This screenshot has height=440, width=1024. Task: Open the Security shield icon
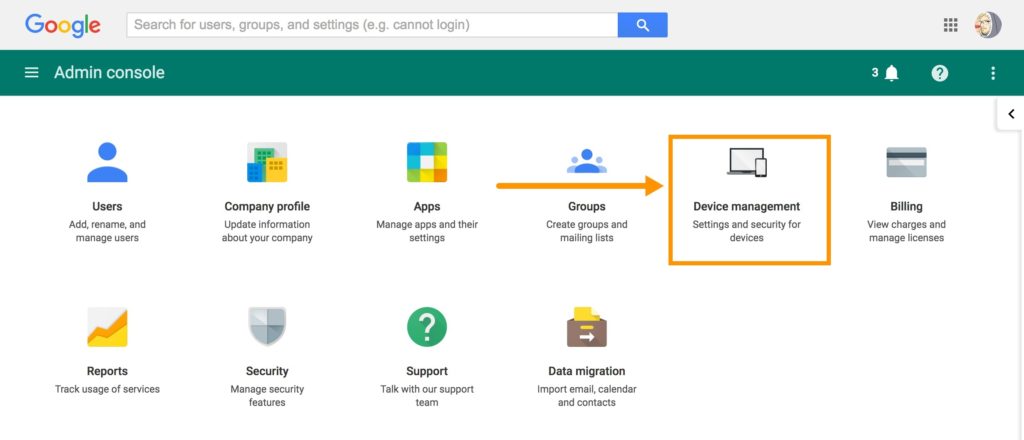[267, 326]
